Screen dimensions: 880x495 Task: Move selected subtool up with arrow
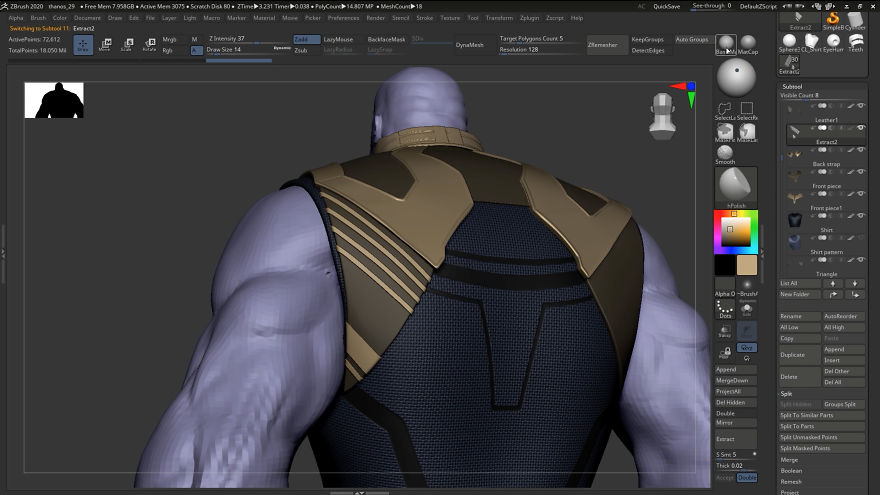[833, 283]
